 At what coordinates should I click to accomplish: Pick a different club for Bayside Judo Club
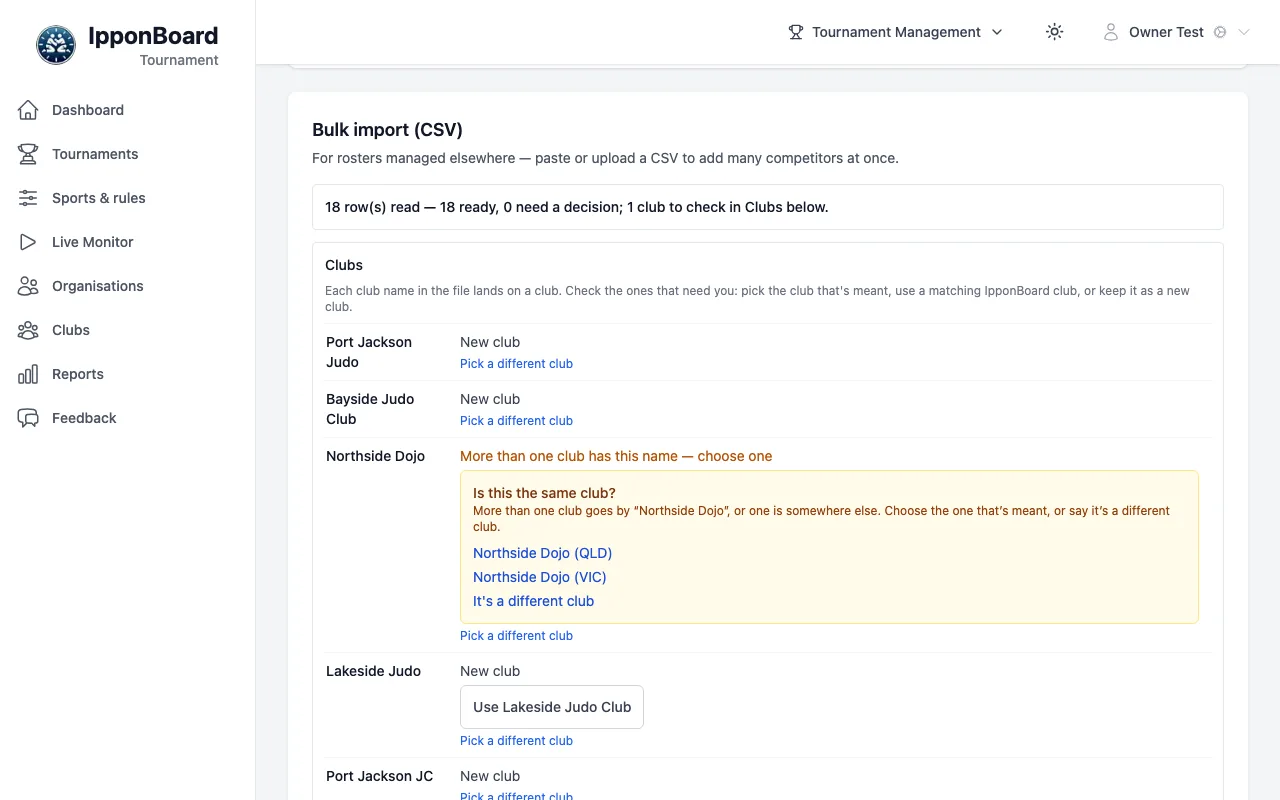point(516,421)
